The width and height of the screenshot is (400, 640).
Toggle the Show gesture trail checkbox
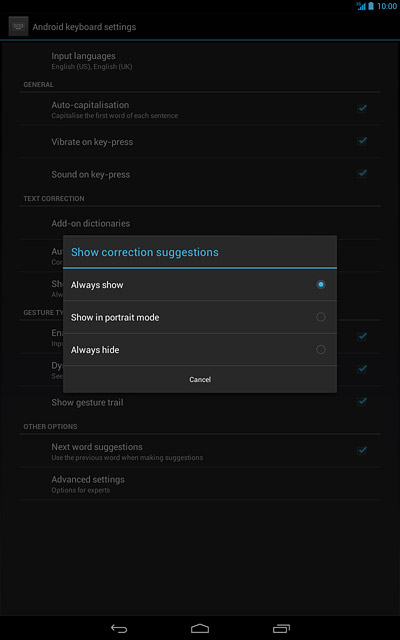tap(362, 402)
